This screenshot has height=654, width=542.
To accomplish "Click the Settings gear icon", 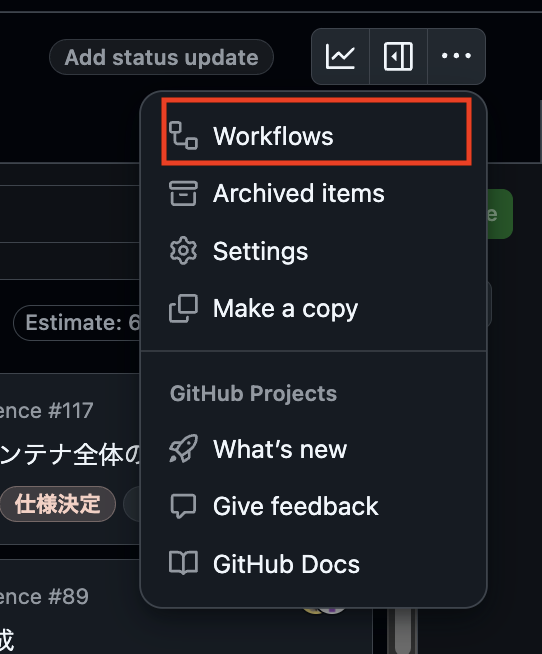I will click(183, 251).
